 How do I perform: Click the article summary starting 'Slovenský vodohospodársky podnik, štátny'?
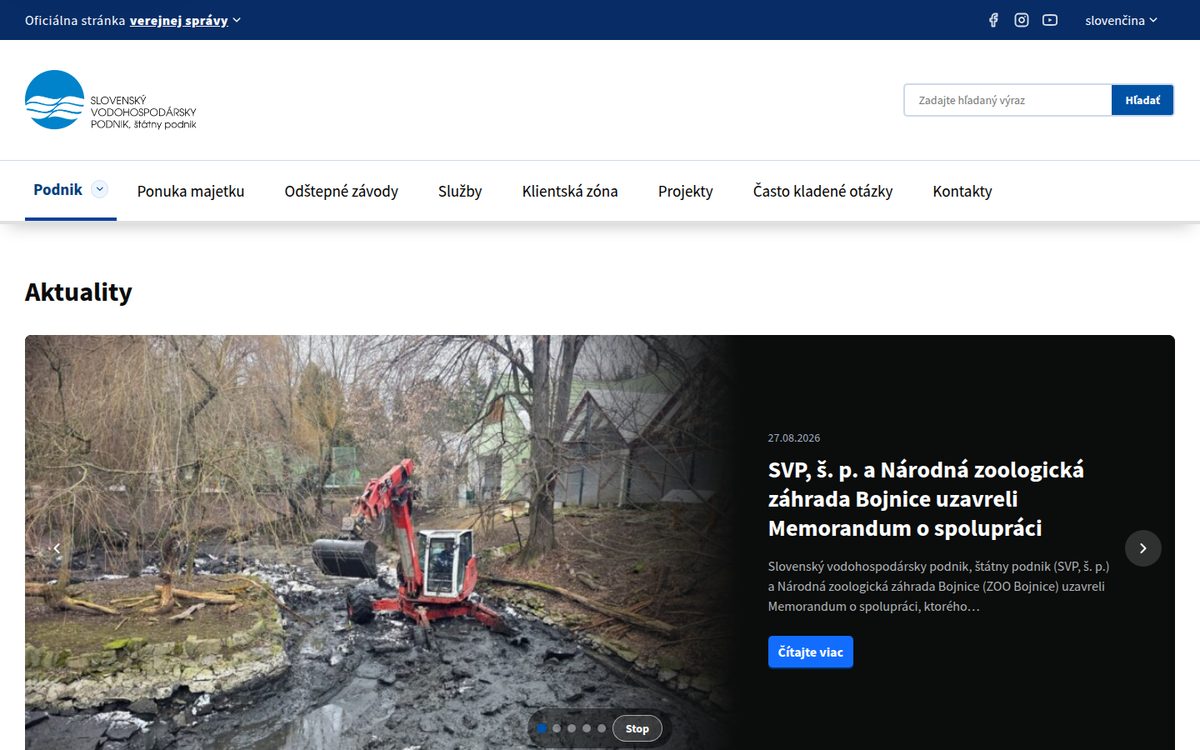coord(938,586)
